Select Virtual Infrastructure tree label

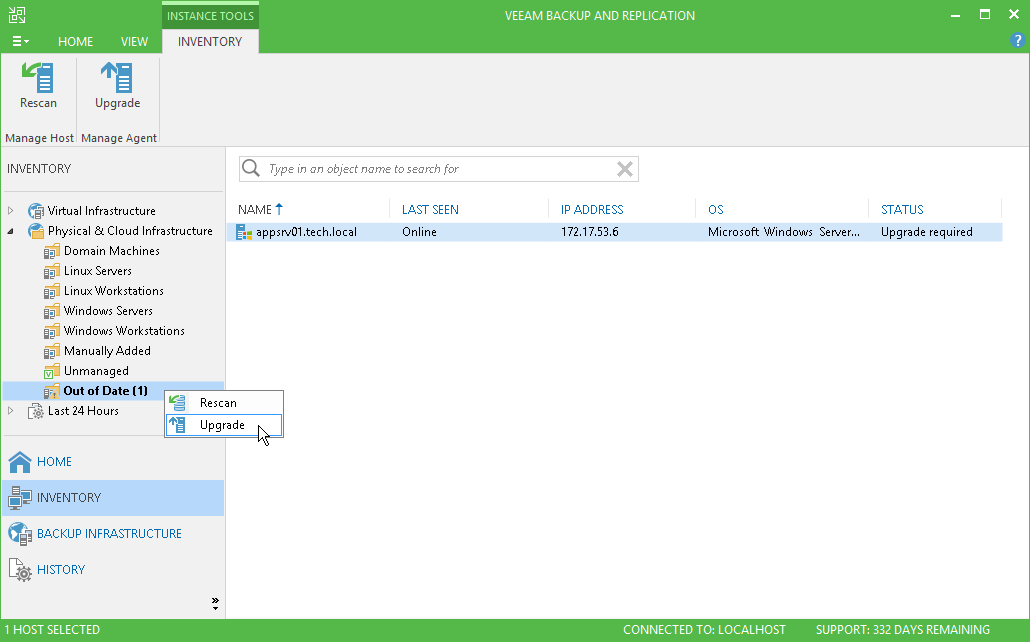[101, 211]
